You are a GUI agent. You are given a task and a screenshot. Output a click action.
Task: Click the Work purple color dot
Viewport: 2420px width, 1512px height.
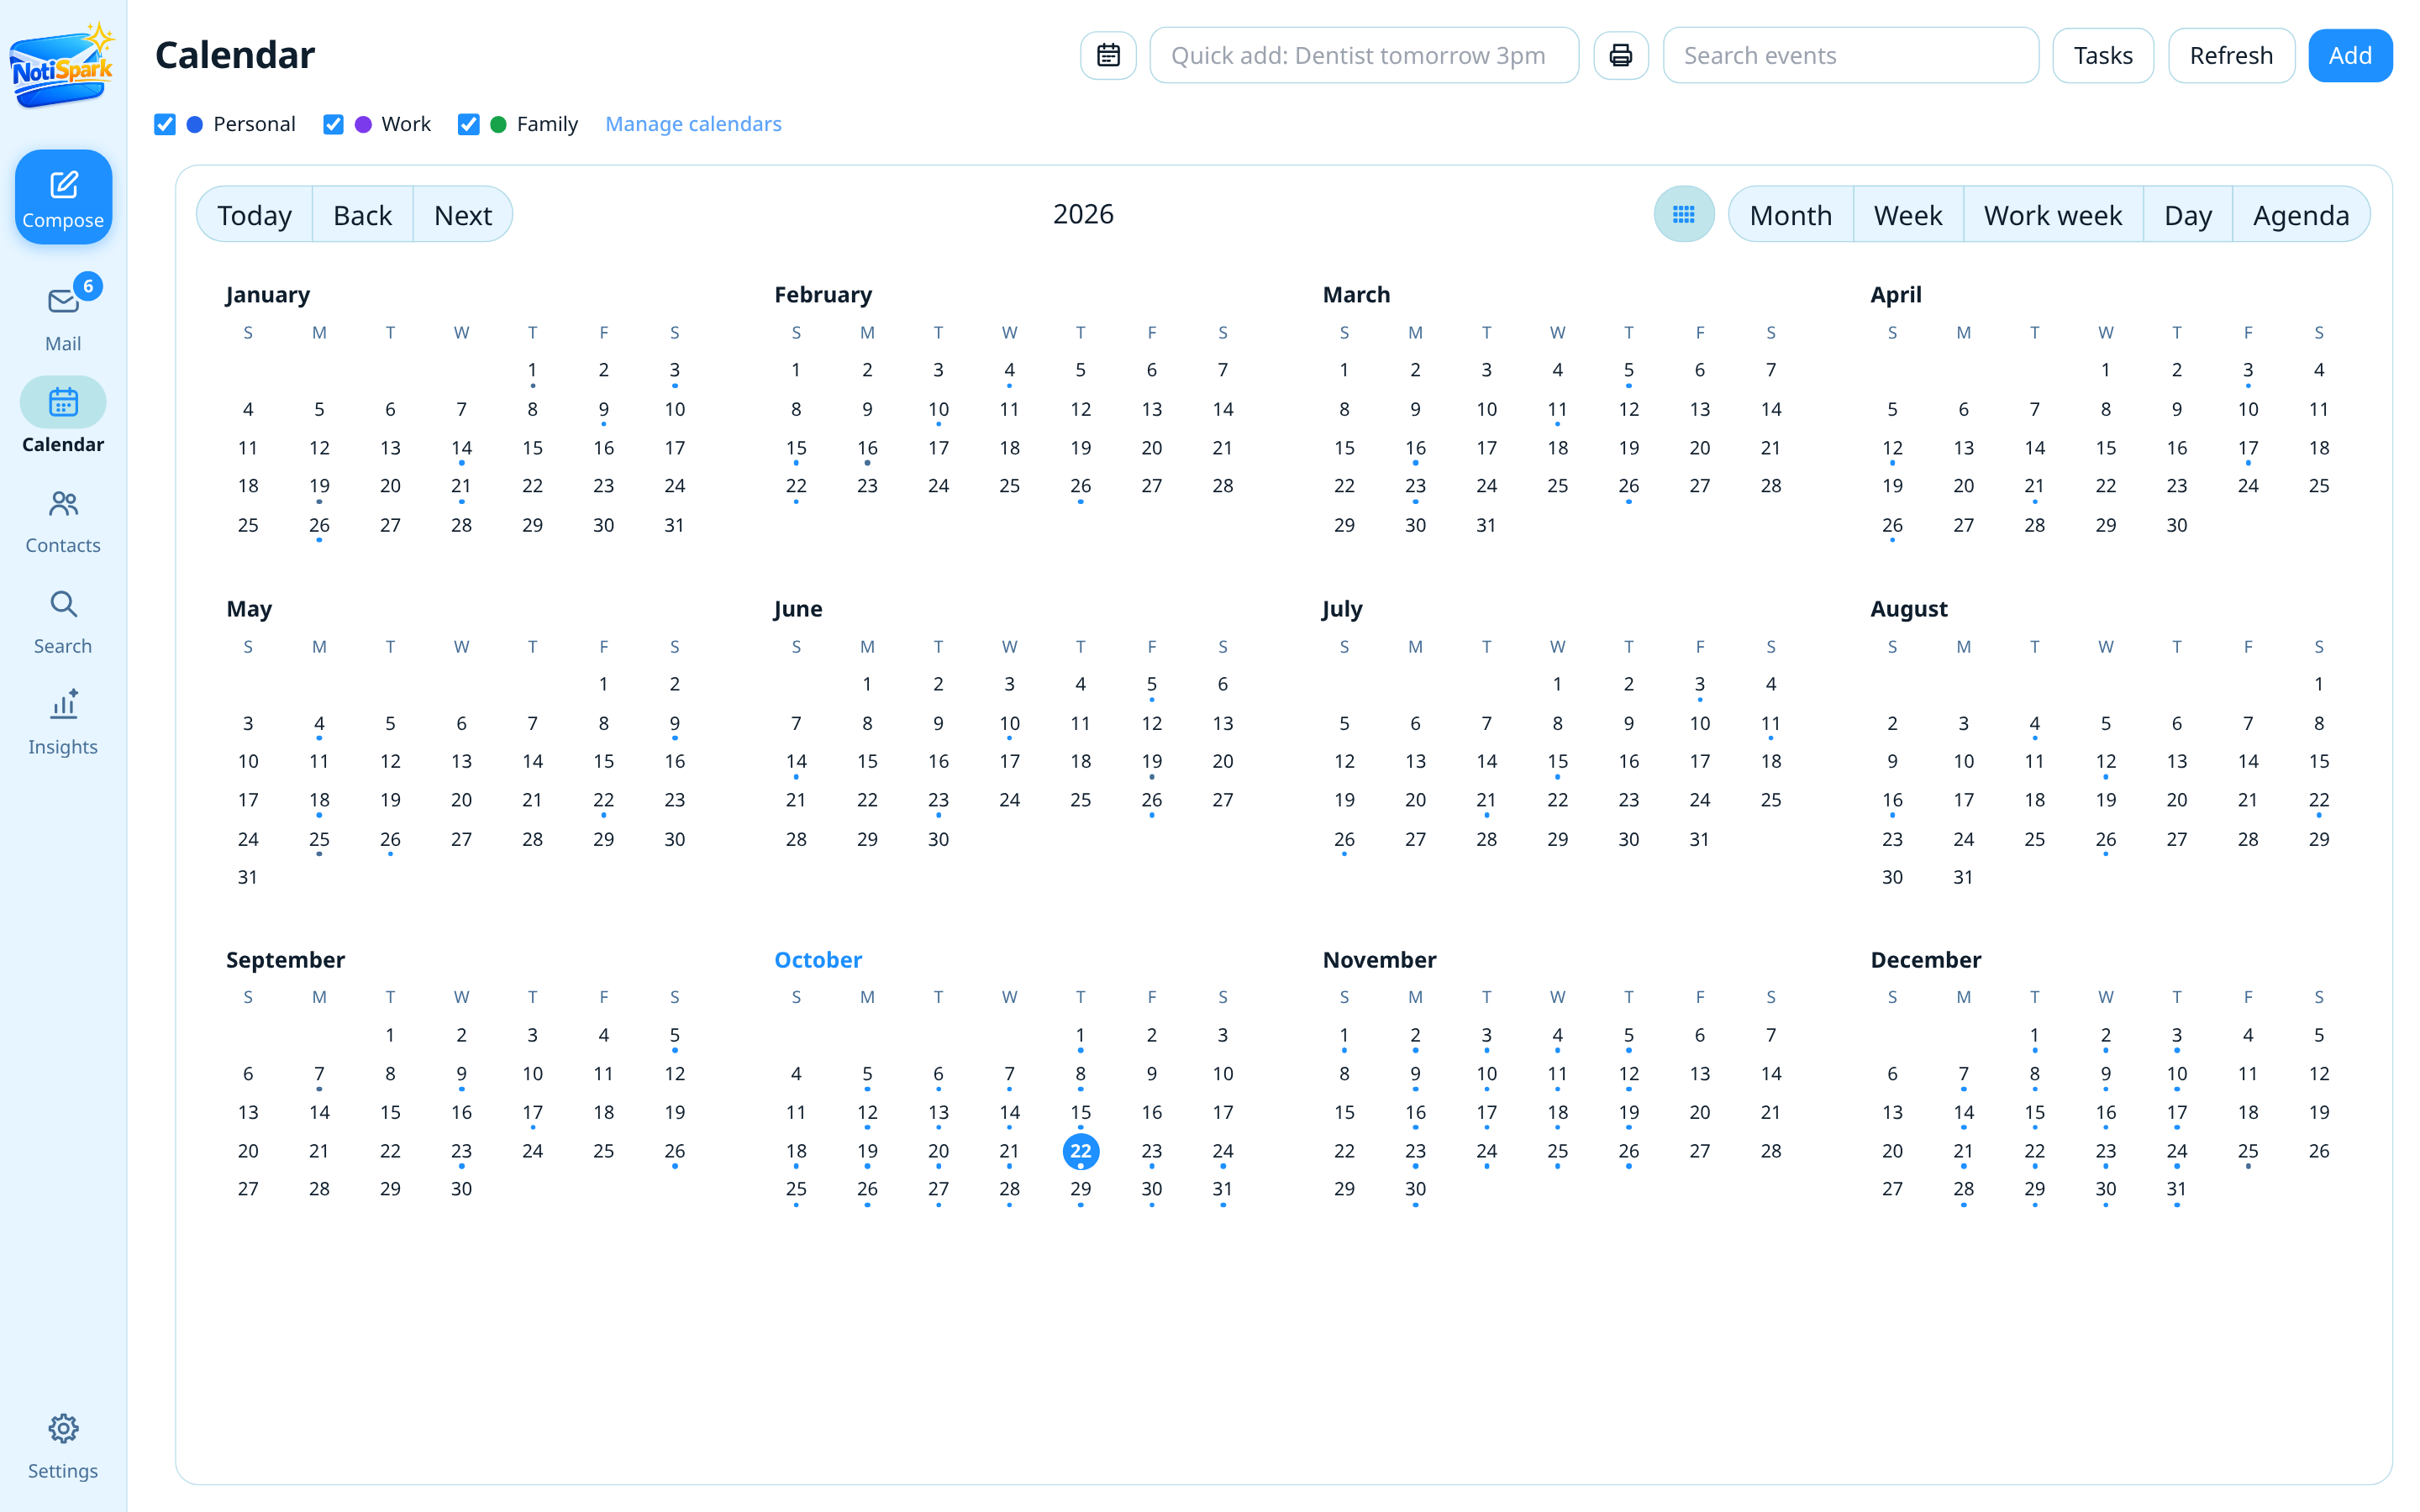point(363,124)
